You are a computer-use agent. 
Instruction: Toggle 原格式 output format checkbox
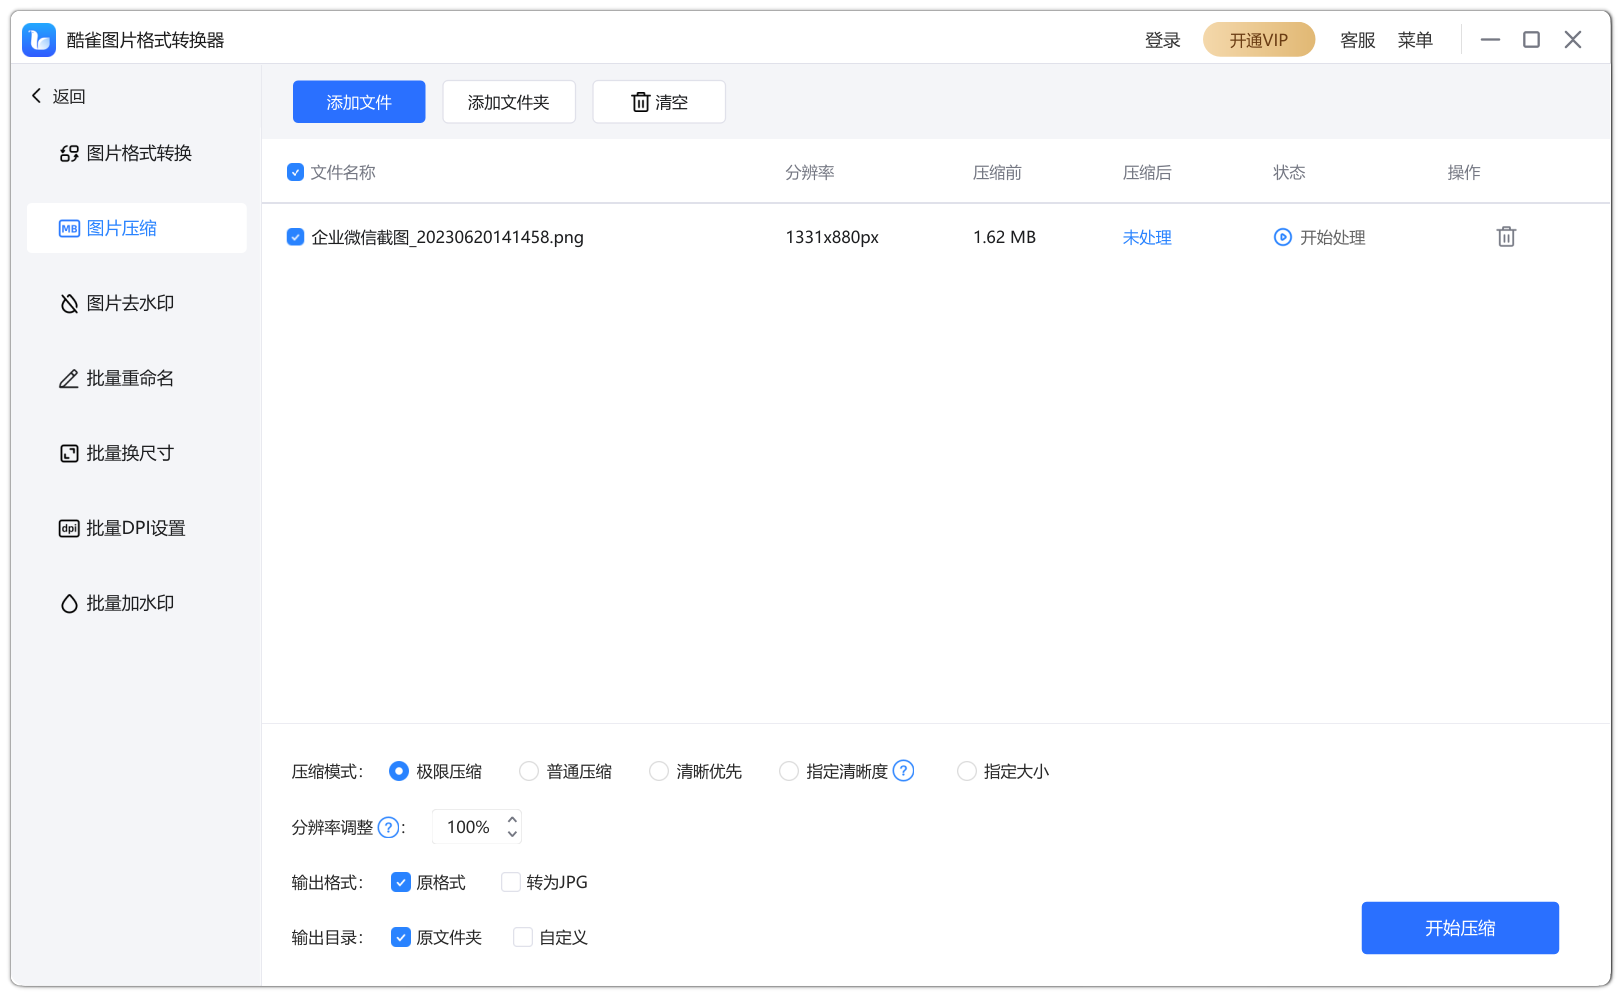coord(401,882)
